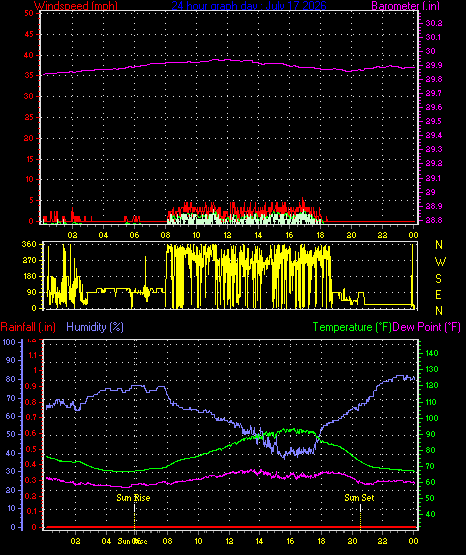Click the topmost 'N' compass letter
The width and height of the screenshot is (466, 555).
pos(439,245)
